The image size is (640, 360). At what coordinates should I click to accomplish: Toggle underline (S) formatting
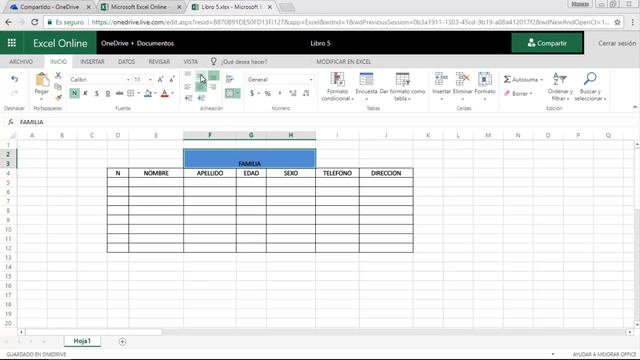click(97, 93)
